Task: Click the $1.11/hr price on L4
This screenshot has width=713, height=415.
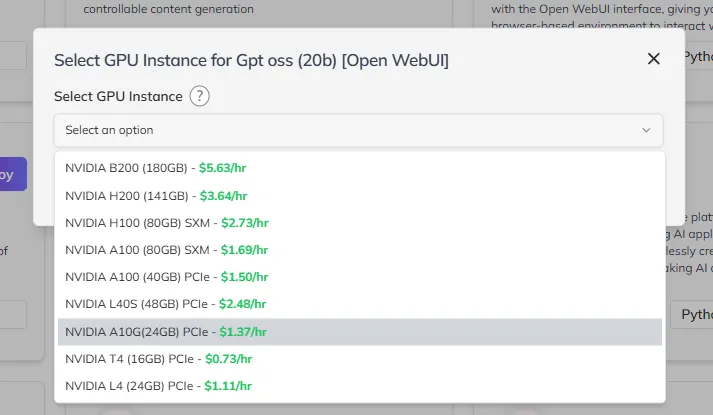Action: click(x=228, y=386)
